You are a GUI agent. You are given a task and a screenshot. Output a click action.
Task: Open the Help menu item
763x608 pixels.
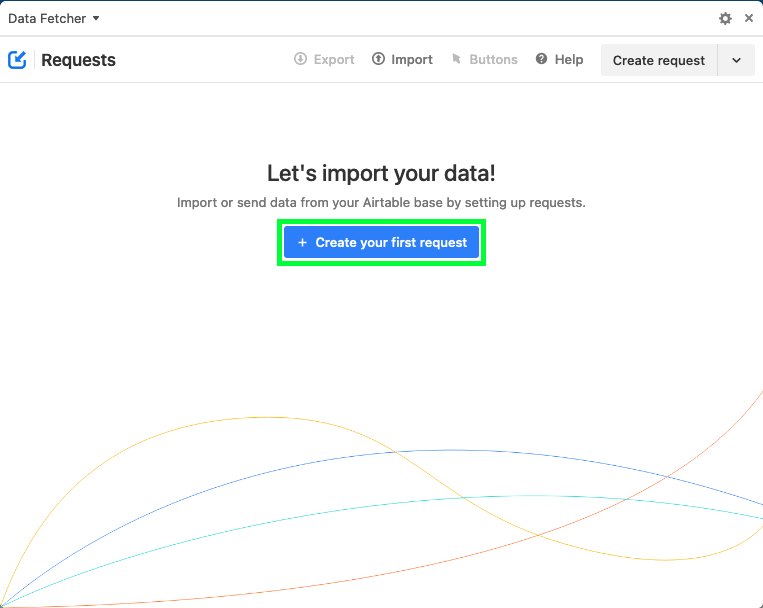pyautogui.click(x=559, y=59)
